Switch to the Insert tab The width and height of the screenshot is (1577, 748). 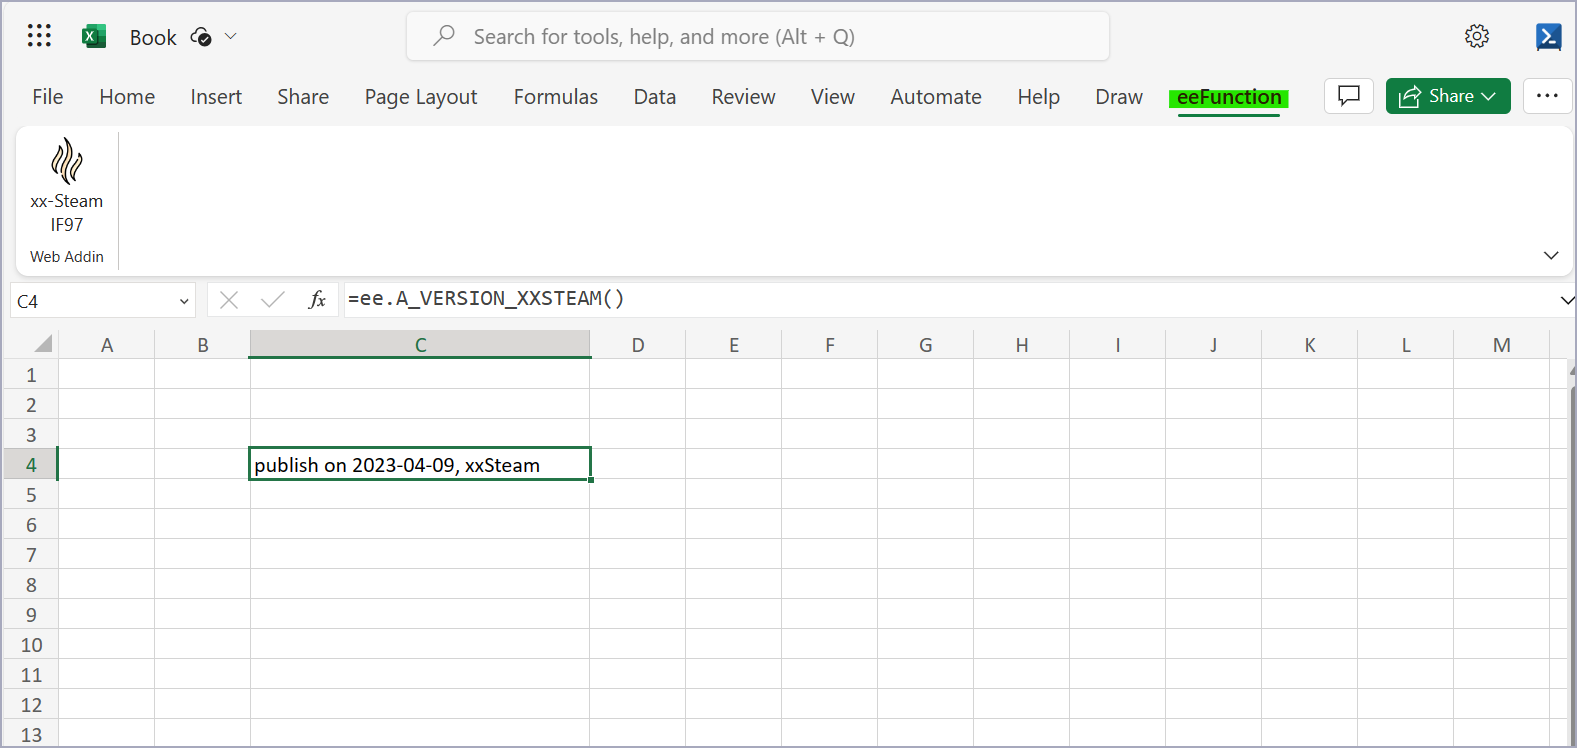tap(216, 97)
